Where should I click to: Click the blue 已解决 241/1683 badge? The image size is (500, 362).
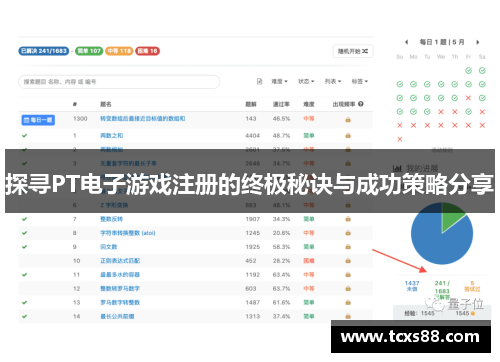[44, 51]
